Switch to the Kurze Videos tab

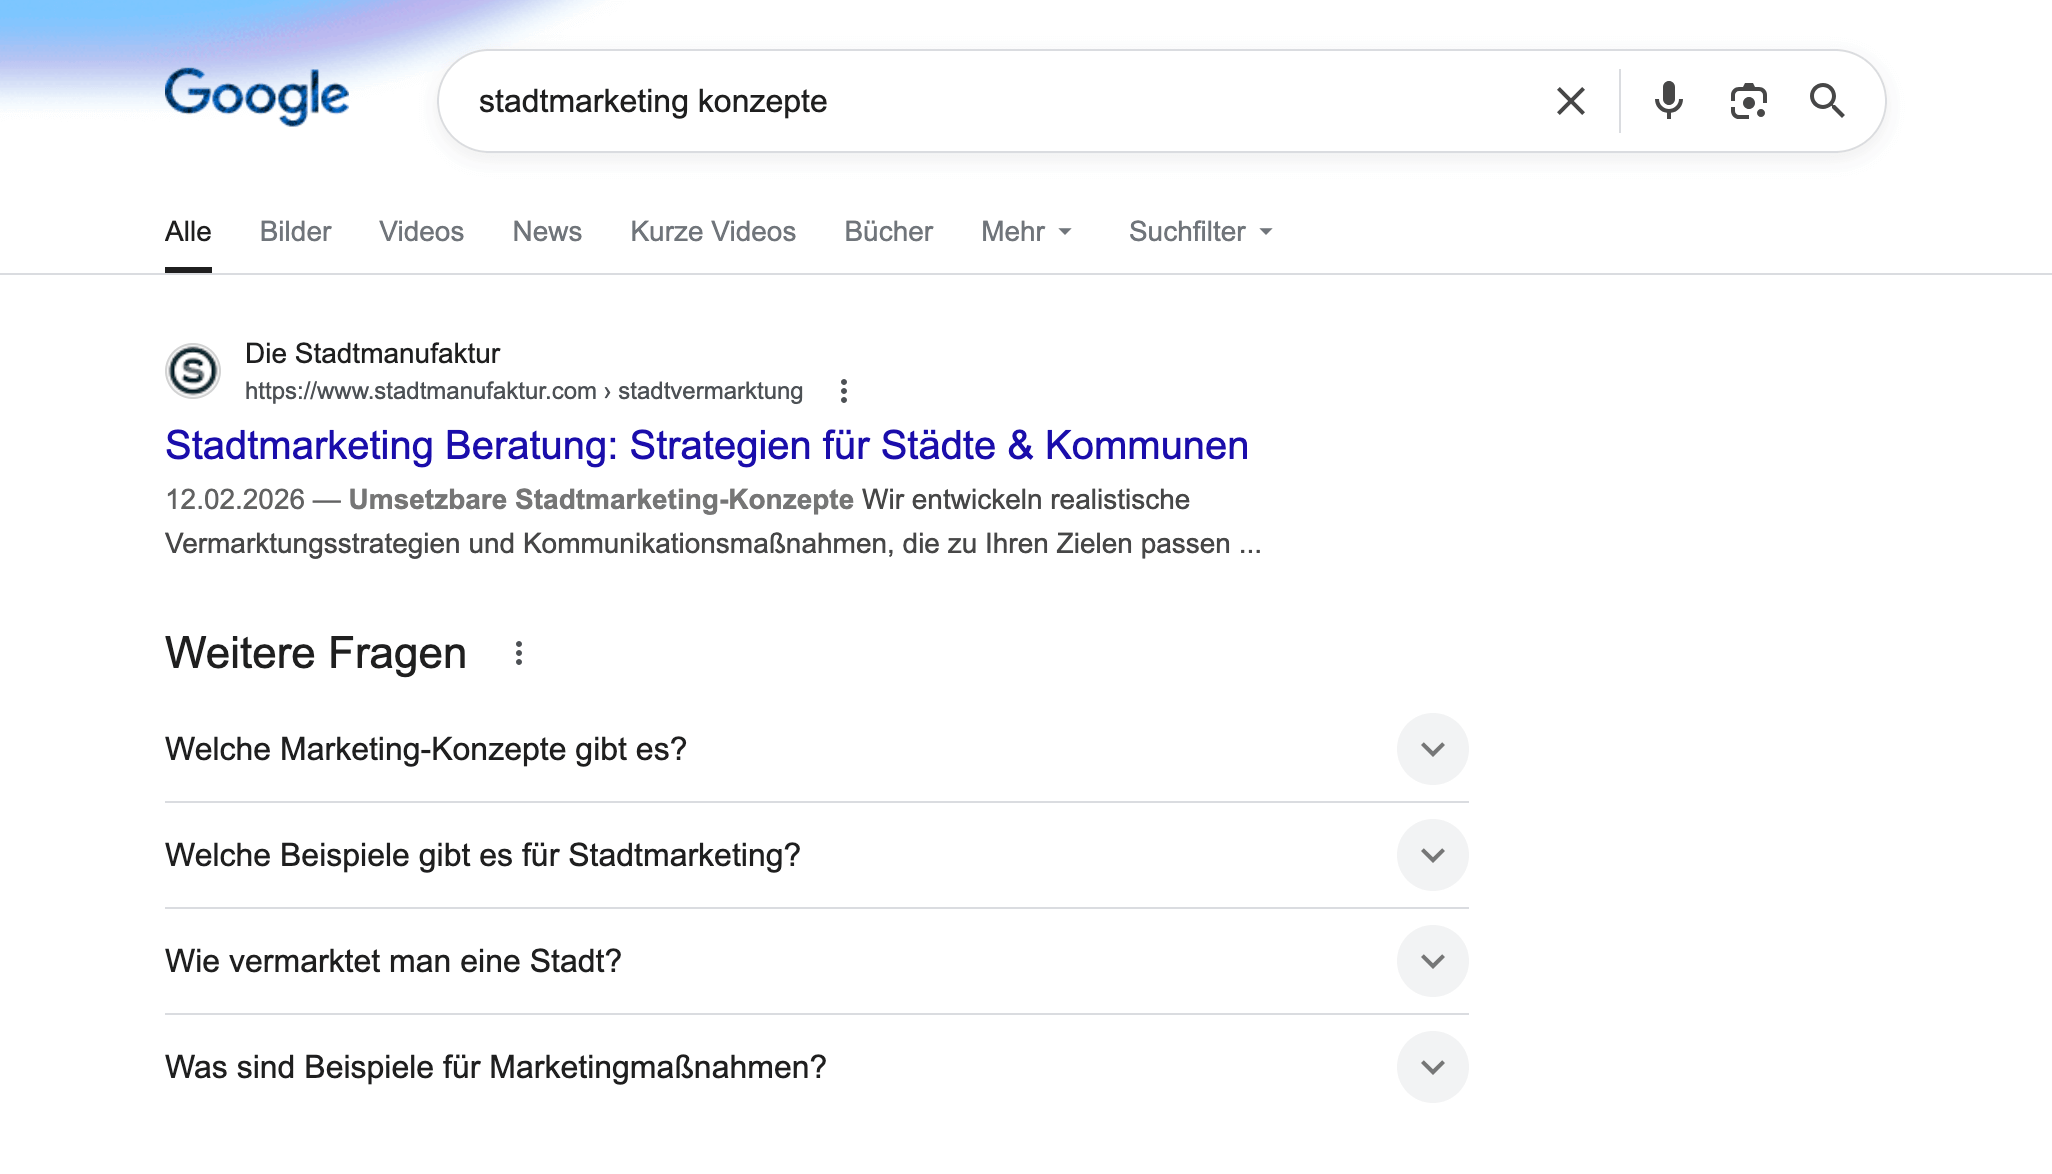(x=712, y=232)
